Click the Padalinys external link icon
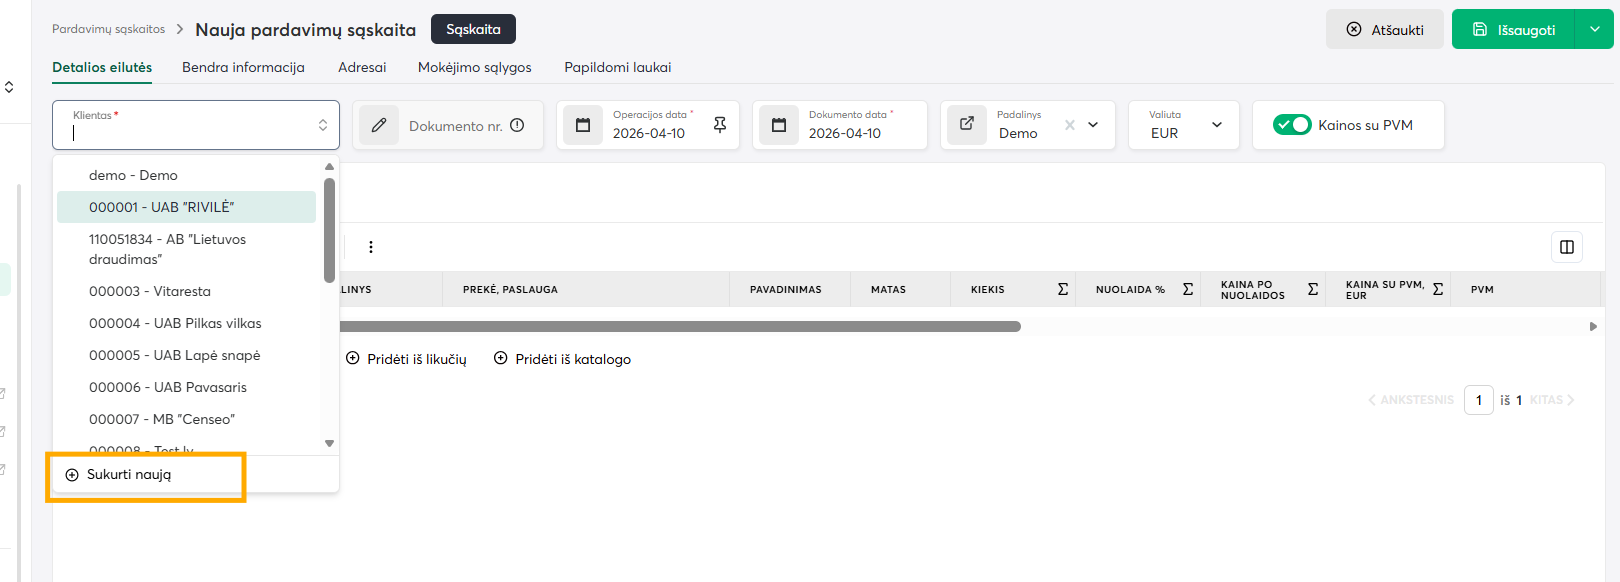The height and width of the screenshot is (582, 1620). click(x=967, y=124)
